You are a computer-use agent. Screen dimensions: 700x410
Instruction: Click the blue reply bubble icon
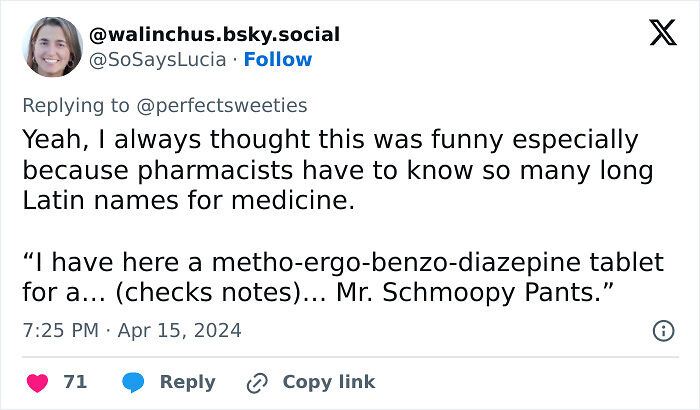click(132, 382)
